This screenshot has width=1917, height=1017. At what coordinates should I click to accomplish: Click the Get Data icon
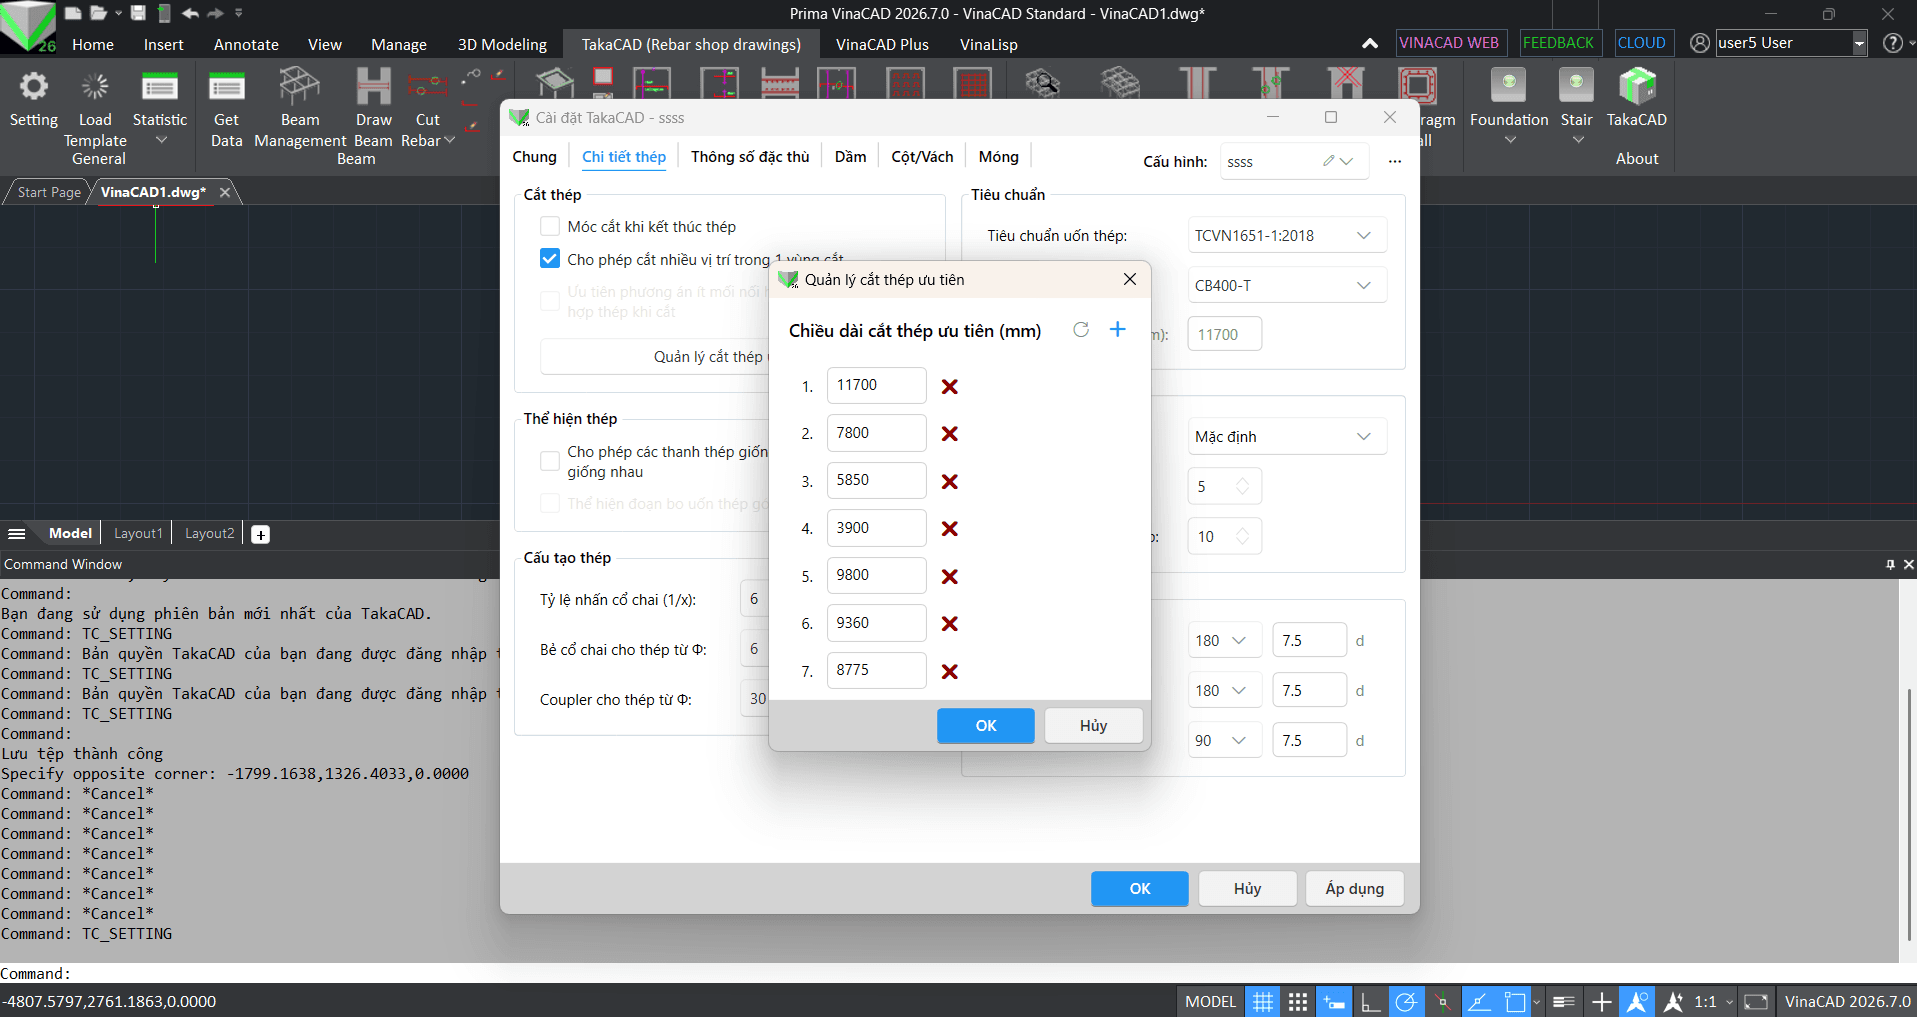coord(227,87)
